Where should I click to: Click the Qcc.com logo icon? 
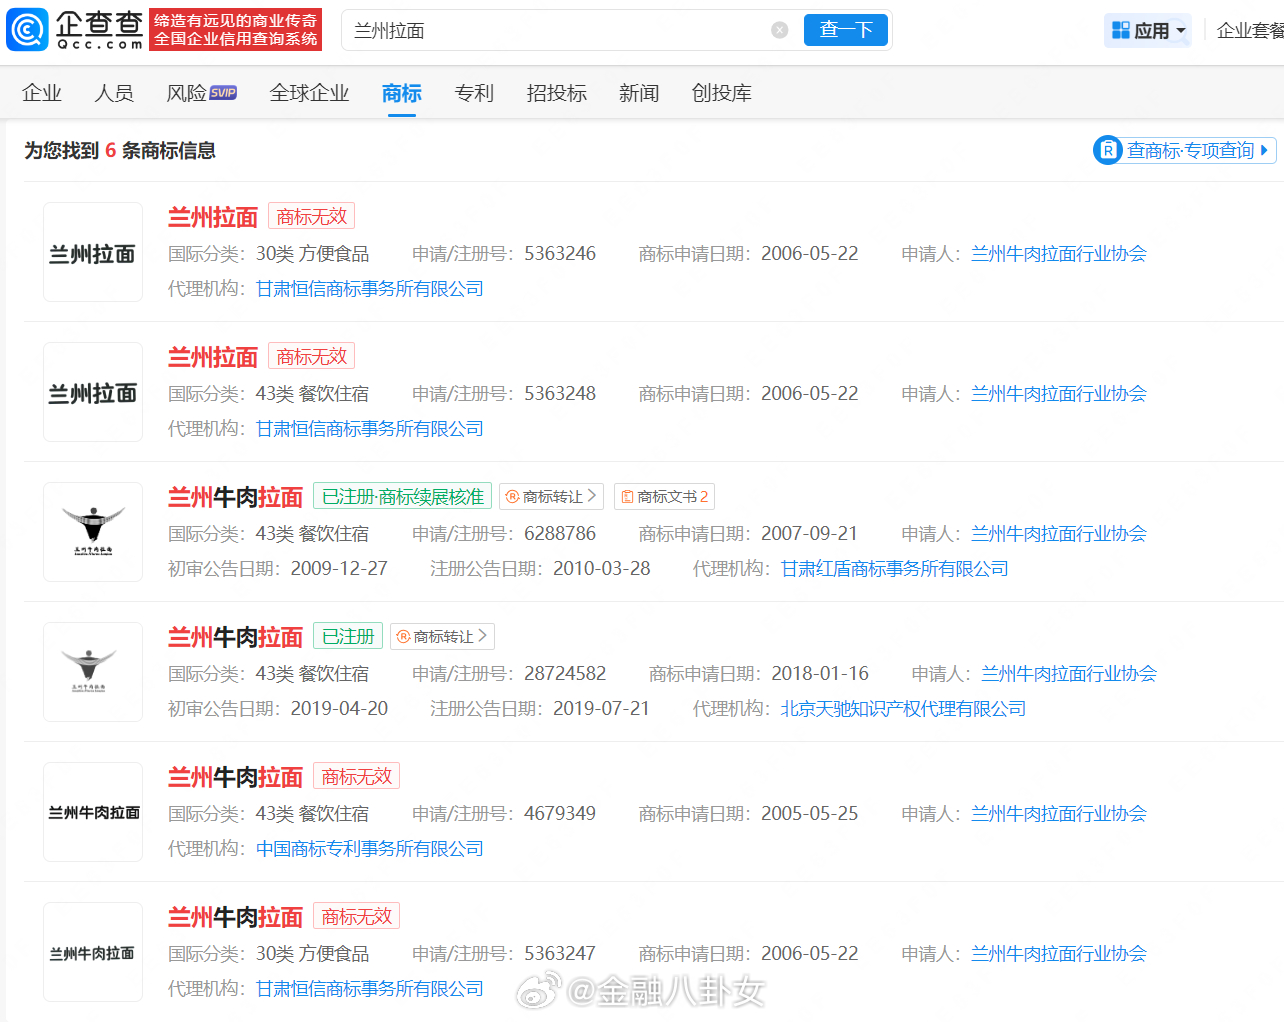[27, 30]
